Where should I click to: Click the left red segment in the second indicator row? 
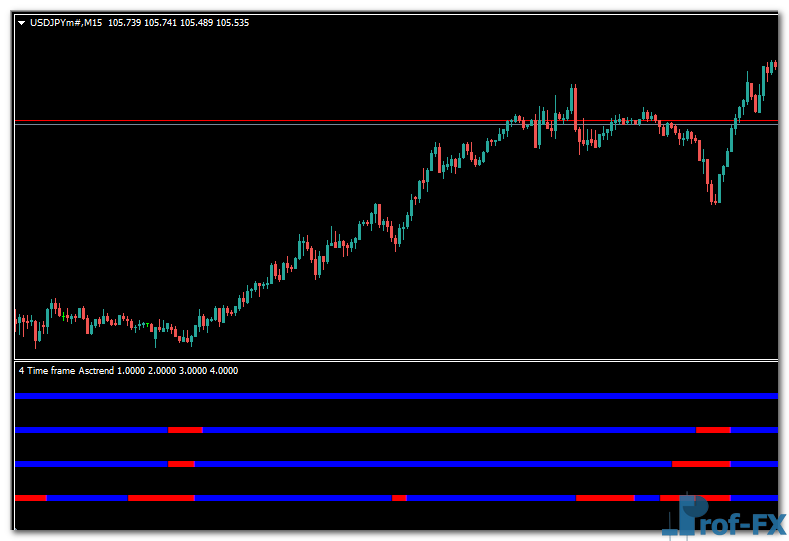point(185,430)
